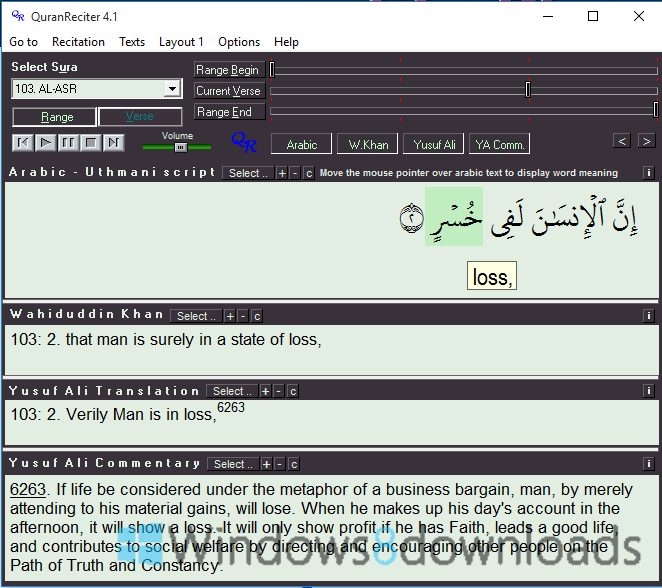Open the Layout 1 menu
Screen dimensions: 662x588
point(181,42)
